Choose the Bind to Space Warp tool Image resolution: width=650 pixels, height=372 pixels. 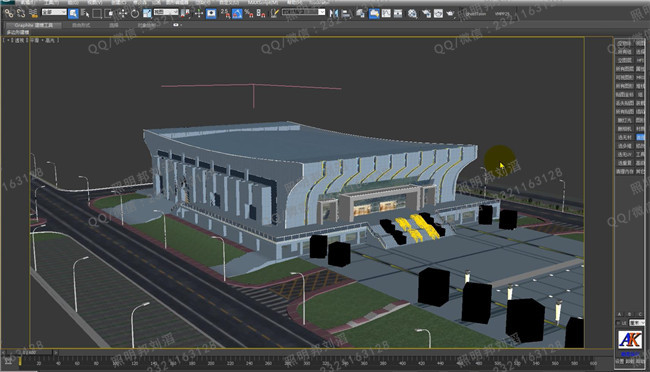[33, 13]
